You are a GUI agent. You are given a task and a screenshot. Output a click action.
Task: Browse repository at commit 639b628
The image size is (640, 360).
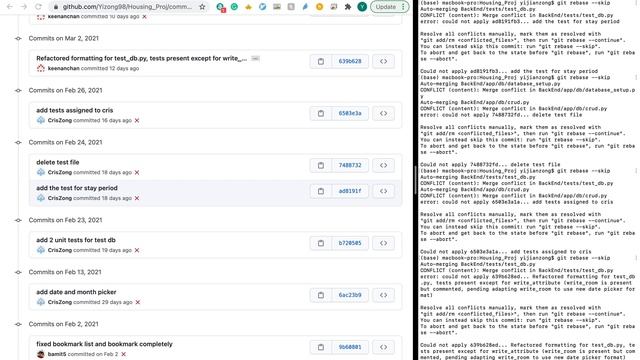[x=383, y=61]
